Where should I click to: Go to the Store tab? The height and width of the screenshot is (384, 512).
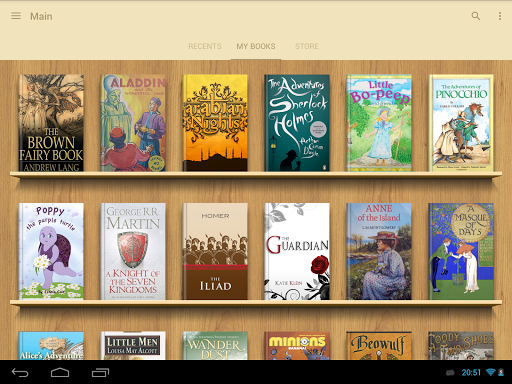tap(307, 46)
